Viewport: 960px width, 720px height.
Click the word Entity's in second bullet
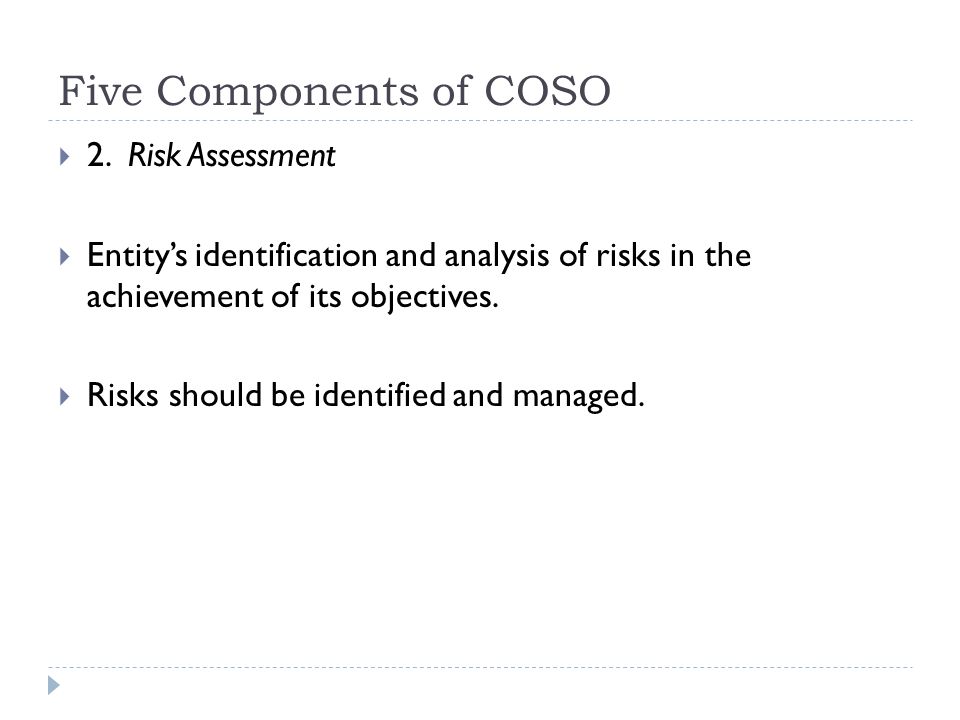(x=137, y=256)
